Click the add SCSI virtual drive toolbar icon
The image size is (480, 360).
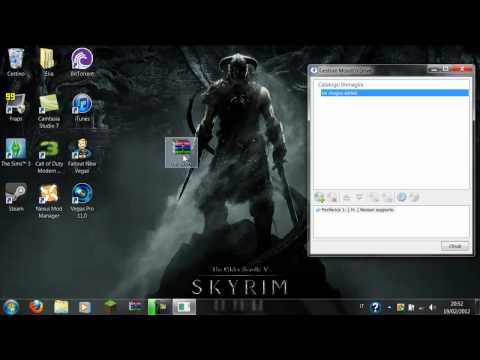387,197
